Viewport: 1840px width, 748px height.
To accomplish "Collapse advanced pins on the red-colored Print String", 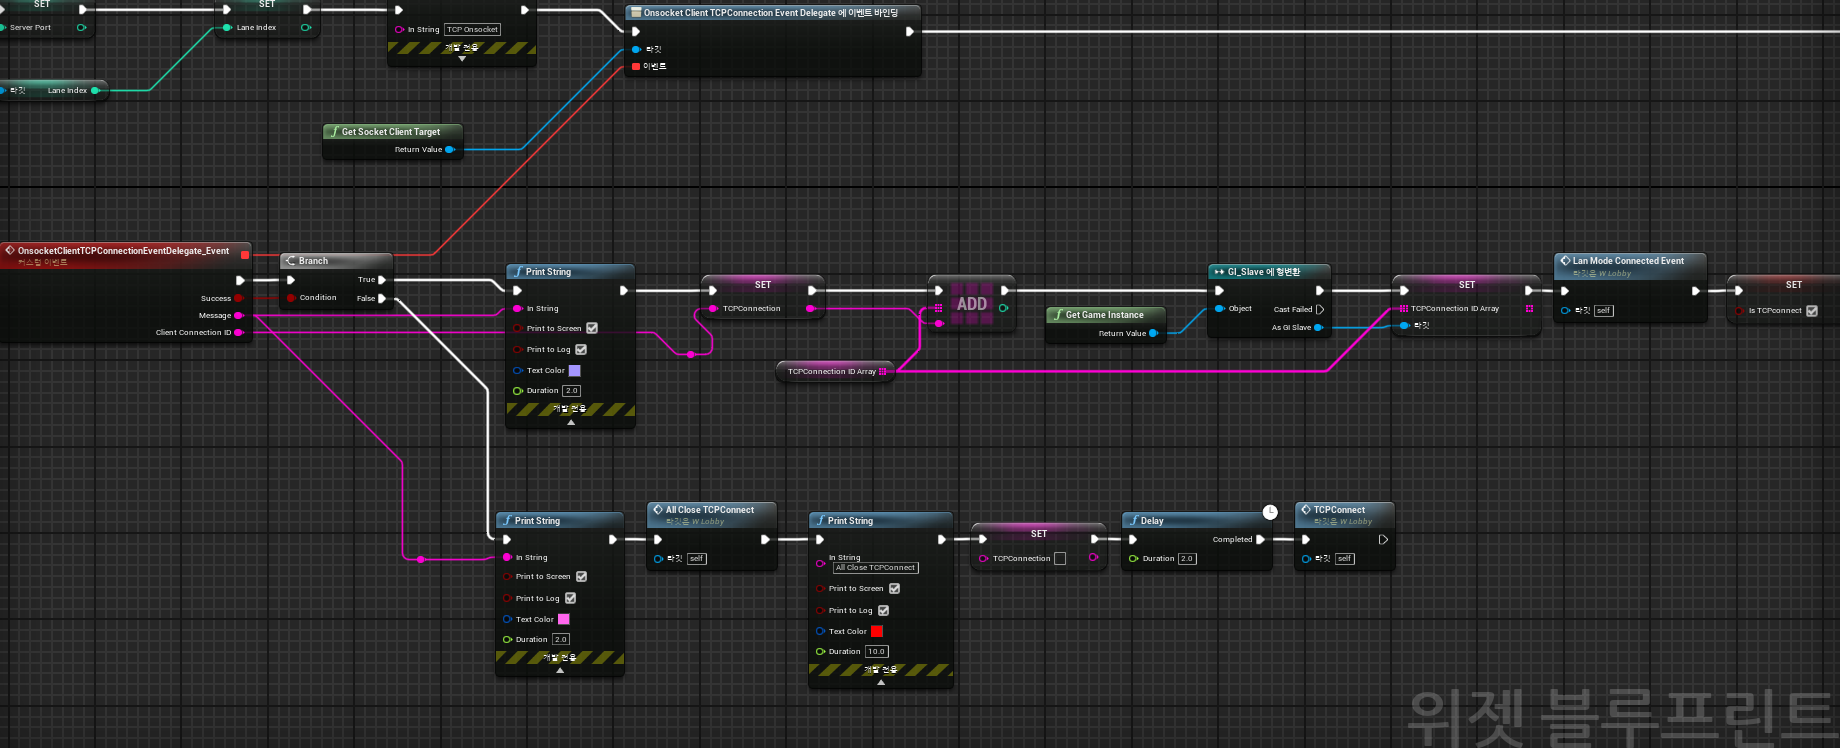I will 881,682.
